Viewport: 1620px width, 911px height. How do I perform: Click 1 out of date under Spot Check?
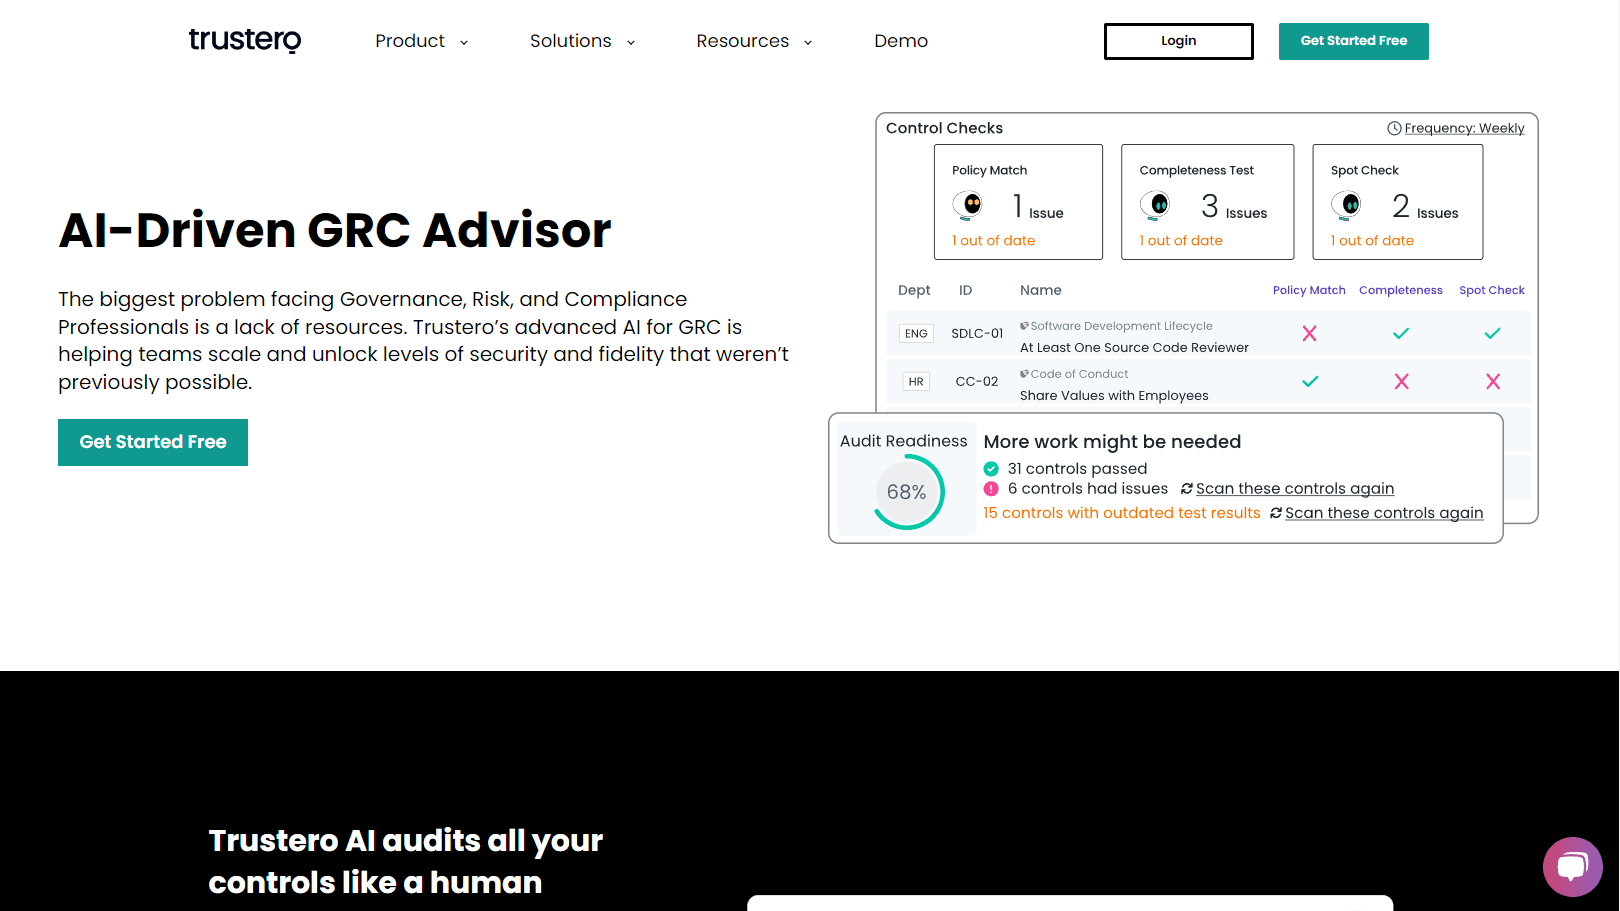click(x=1372, y=241)
